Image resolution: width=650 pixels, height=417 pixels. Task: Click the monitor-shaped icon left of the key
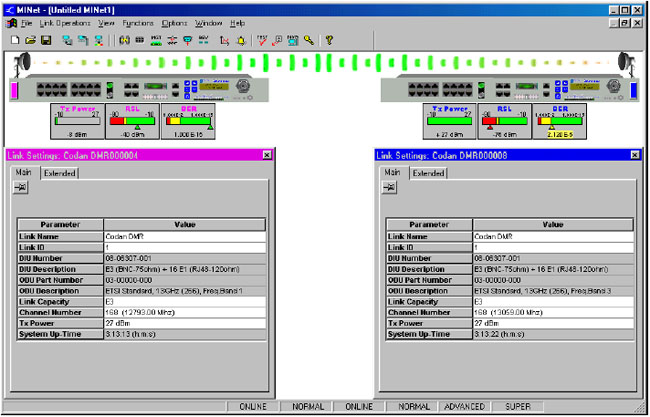293,40
